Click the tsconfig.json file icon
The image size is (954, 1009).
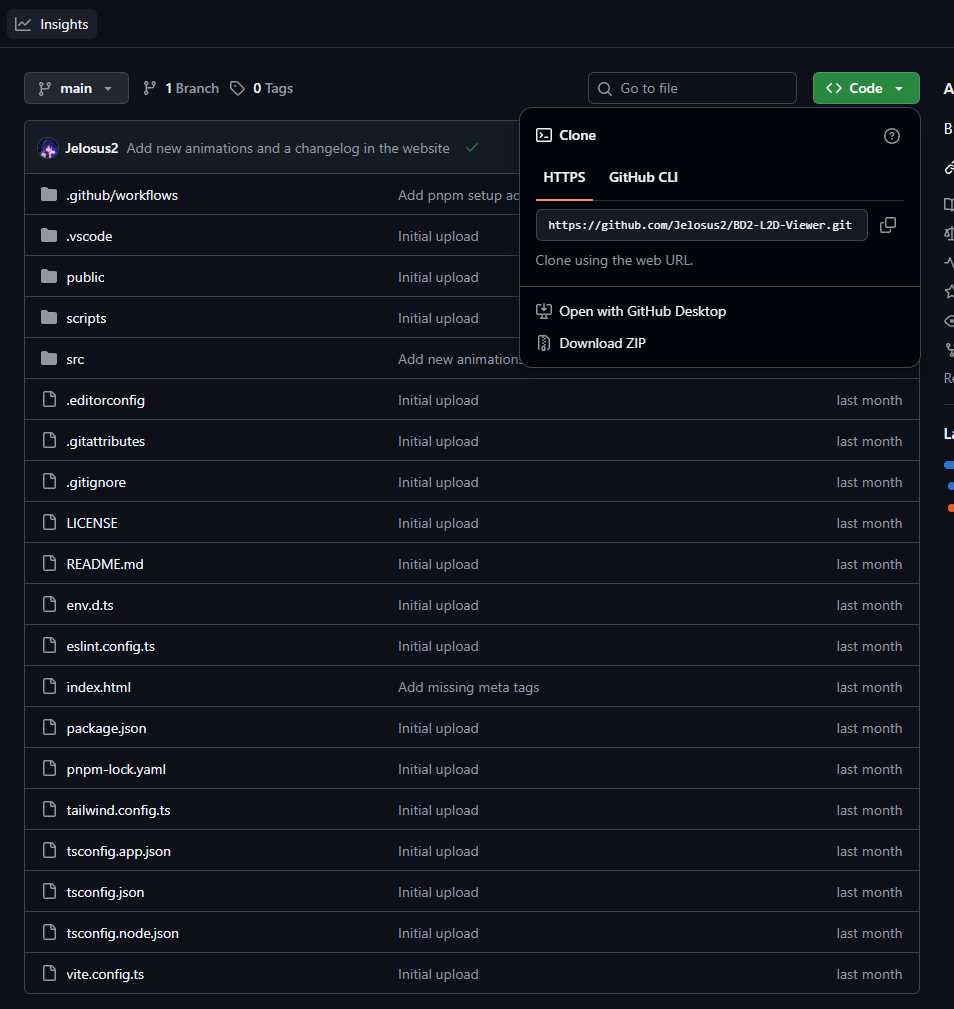point(50,893)
